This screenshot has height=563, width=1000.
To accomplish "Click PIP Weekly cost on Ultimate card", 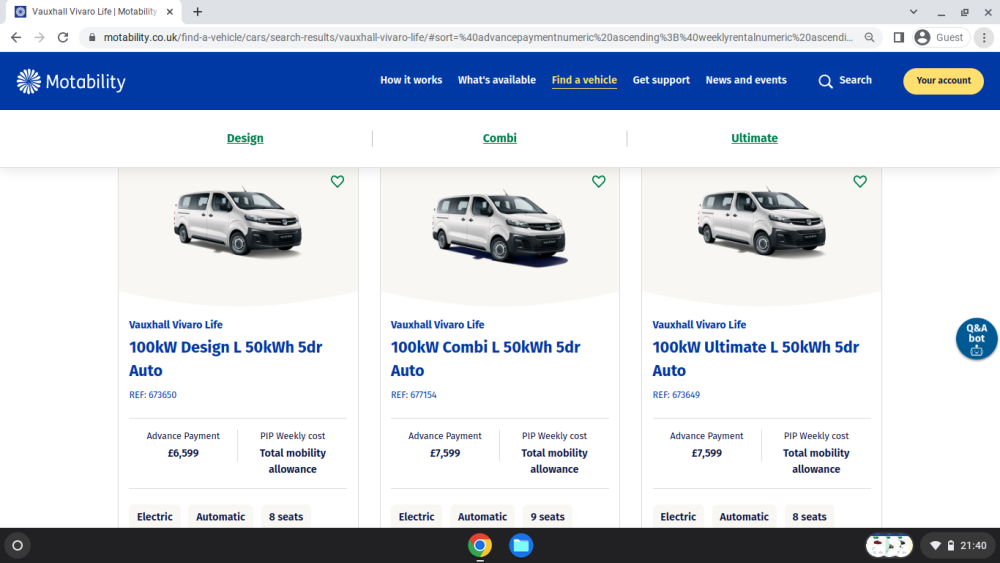I will tap(816, 436).
